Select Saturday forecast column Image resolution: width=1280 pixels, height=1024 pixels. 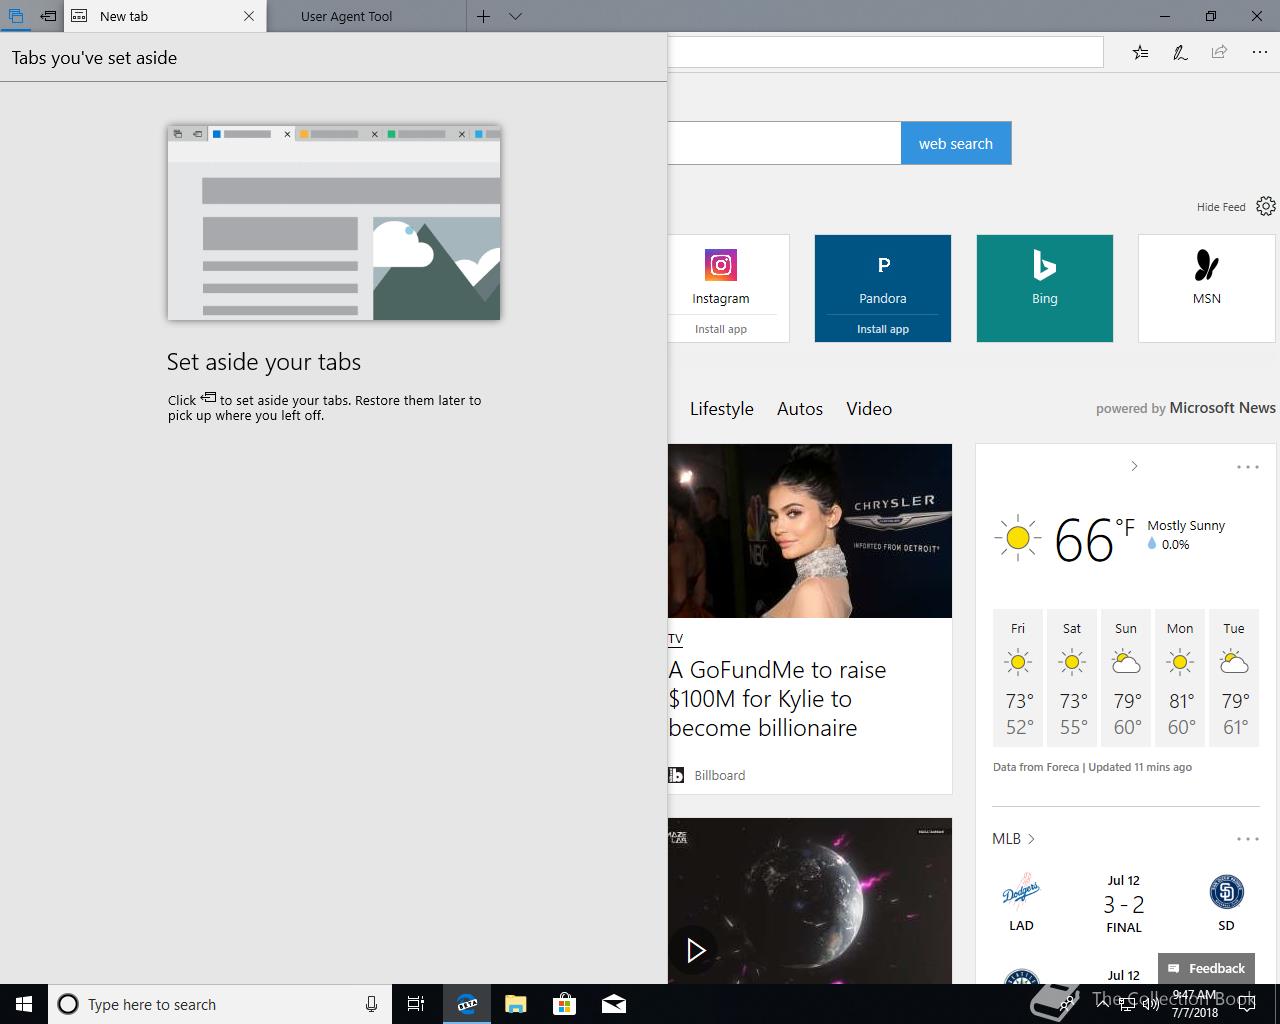(1072, 678)
